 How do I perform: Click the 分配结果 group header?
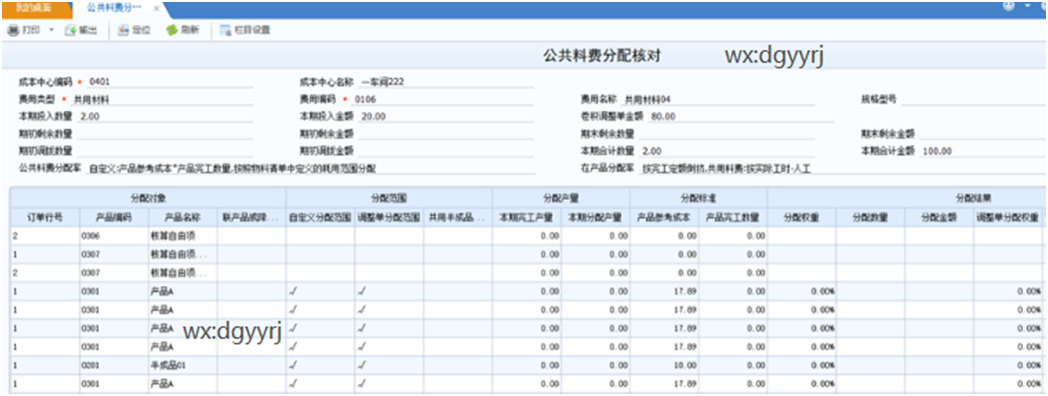click(x=907, y=199)
